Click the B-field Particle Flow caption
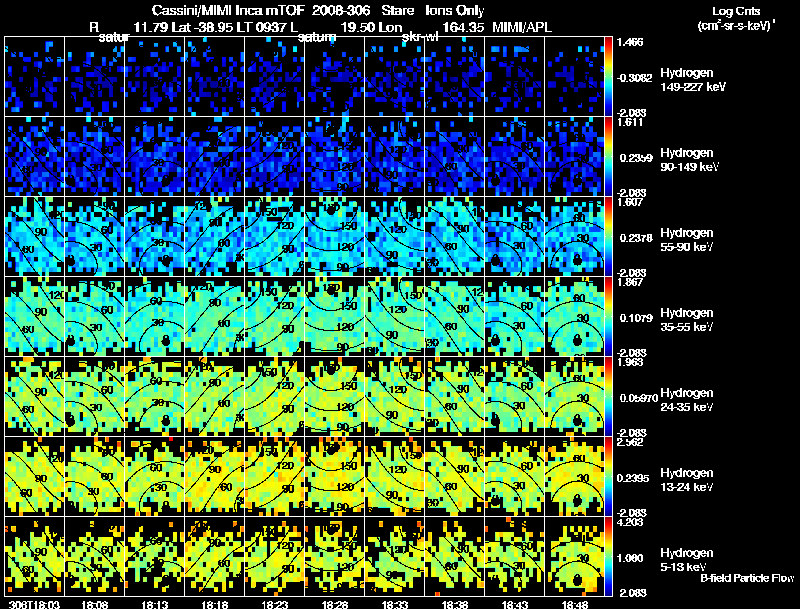Viewport: 800px width, 609px height. [x=746, y=578]
